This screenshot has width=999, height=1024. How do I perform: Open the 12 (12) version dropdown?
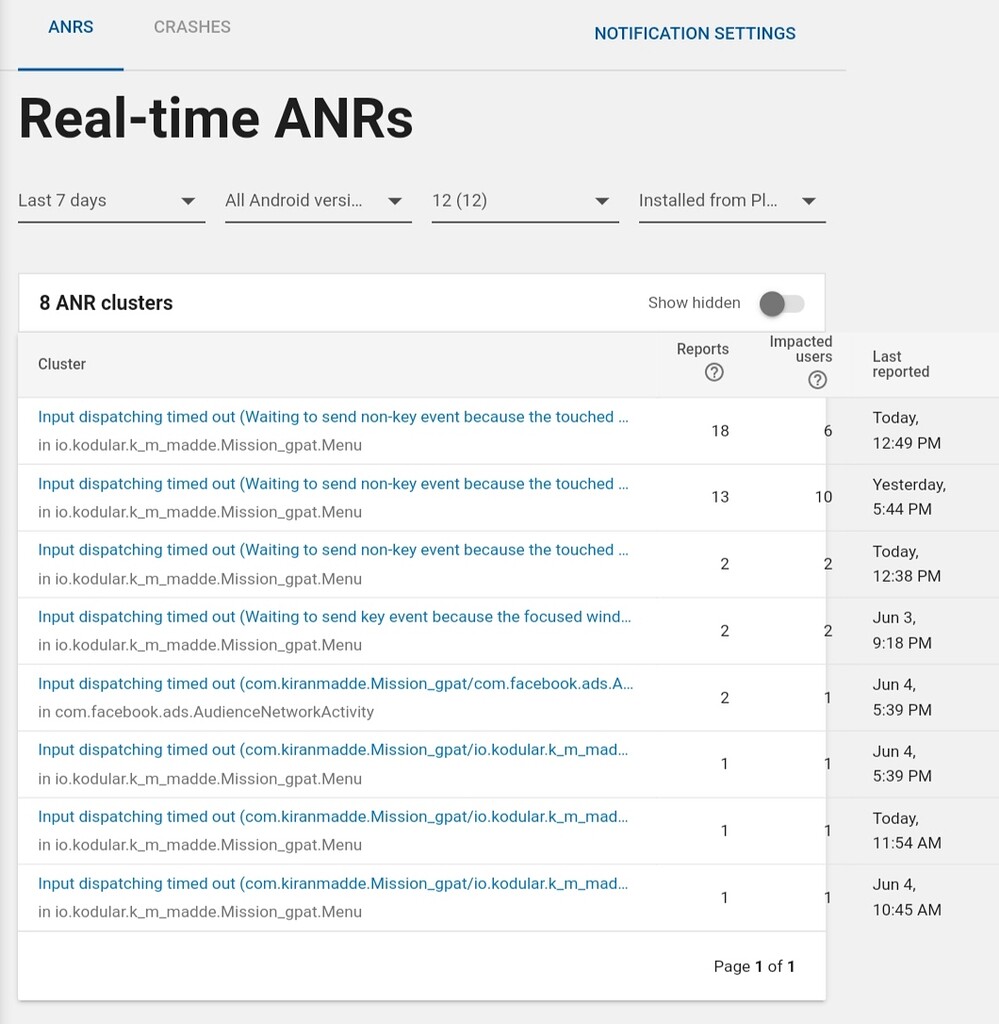point(524,201)
